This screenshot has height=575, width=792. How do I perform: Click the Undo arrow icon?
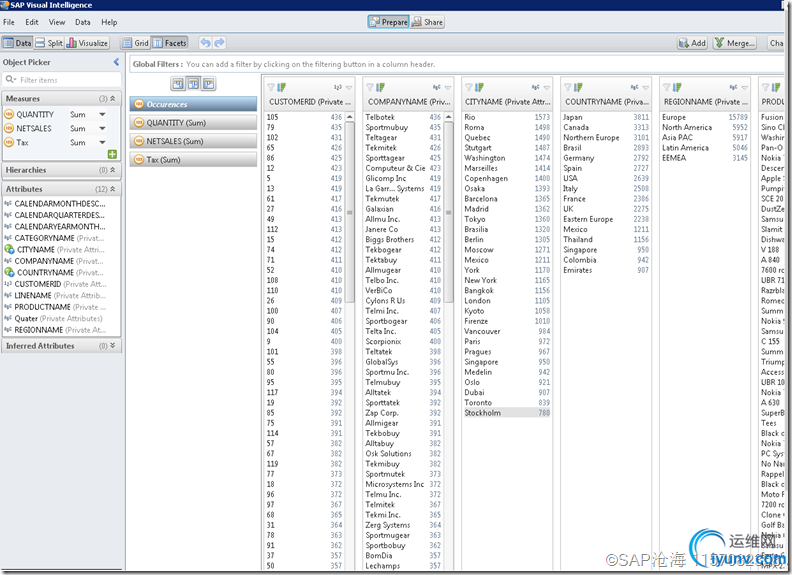(x=205, y=43)
